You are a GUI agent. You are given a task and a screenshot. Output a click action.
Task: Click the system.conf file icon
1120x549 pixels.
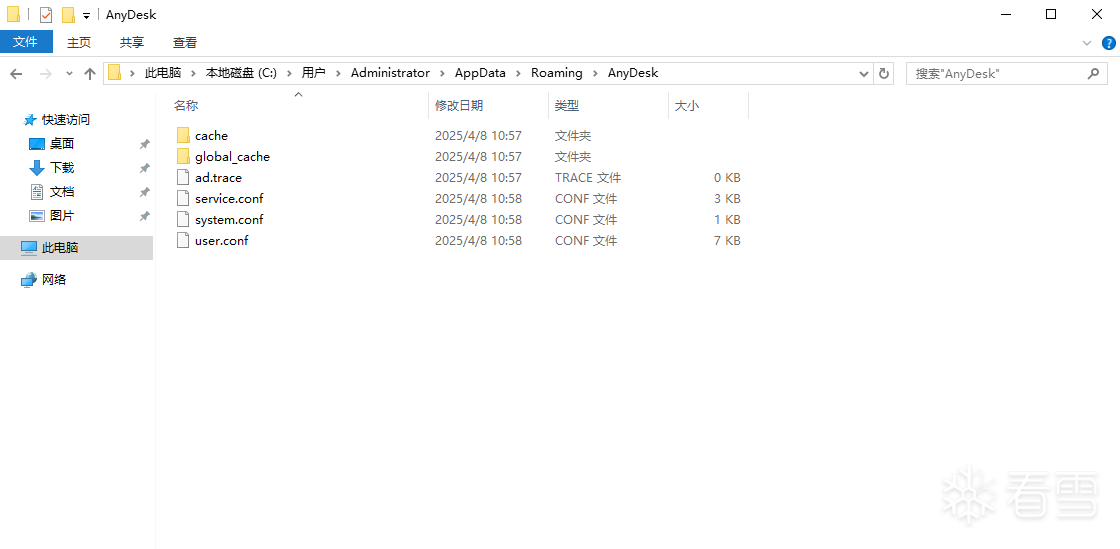coord(184,220)
